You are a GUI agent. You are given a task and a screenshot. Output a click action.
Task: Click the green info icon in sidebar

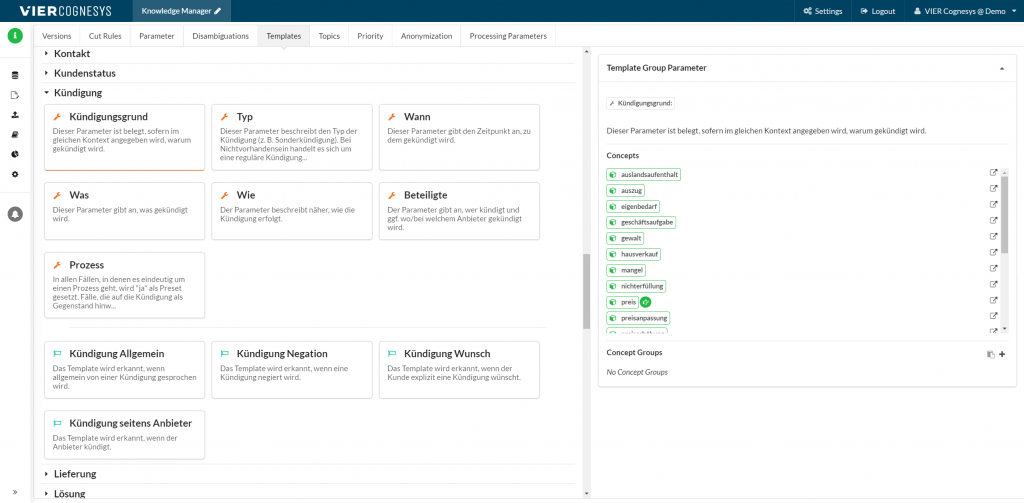tap(15, 36)
